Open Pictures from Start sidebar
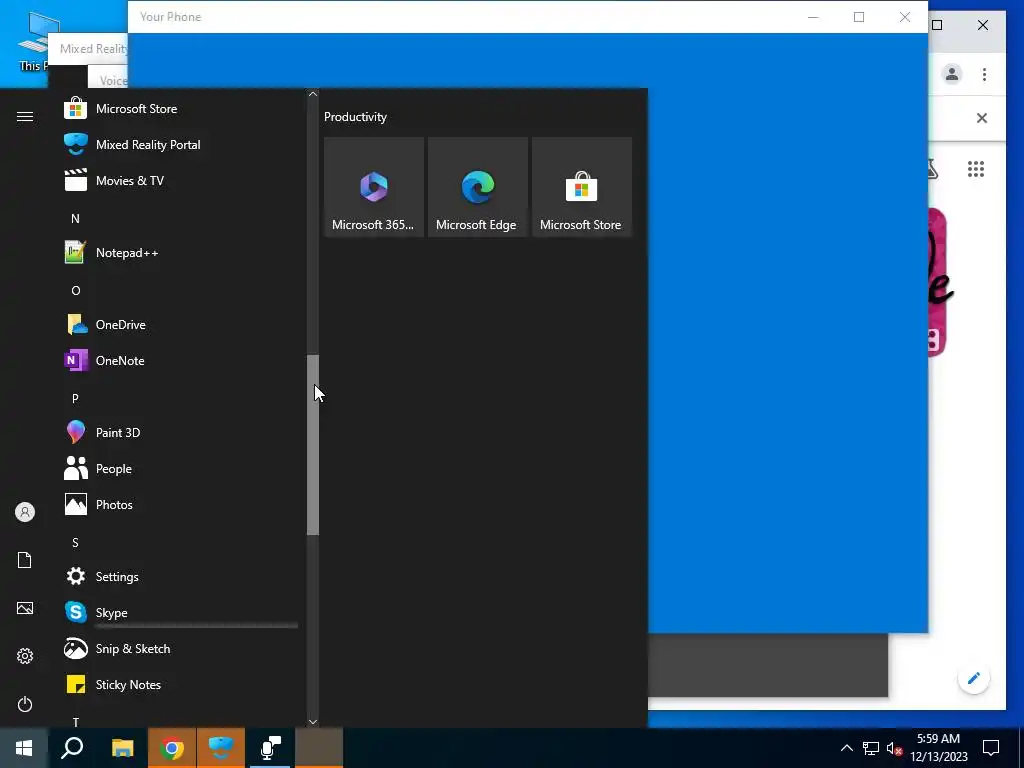Image resolution: width=1024 pixels, height=768 pixels. (x=25, y=608)
